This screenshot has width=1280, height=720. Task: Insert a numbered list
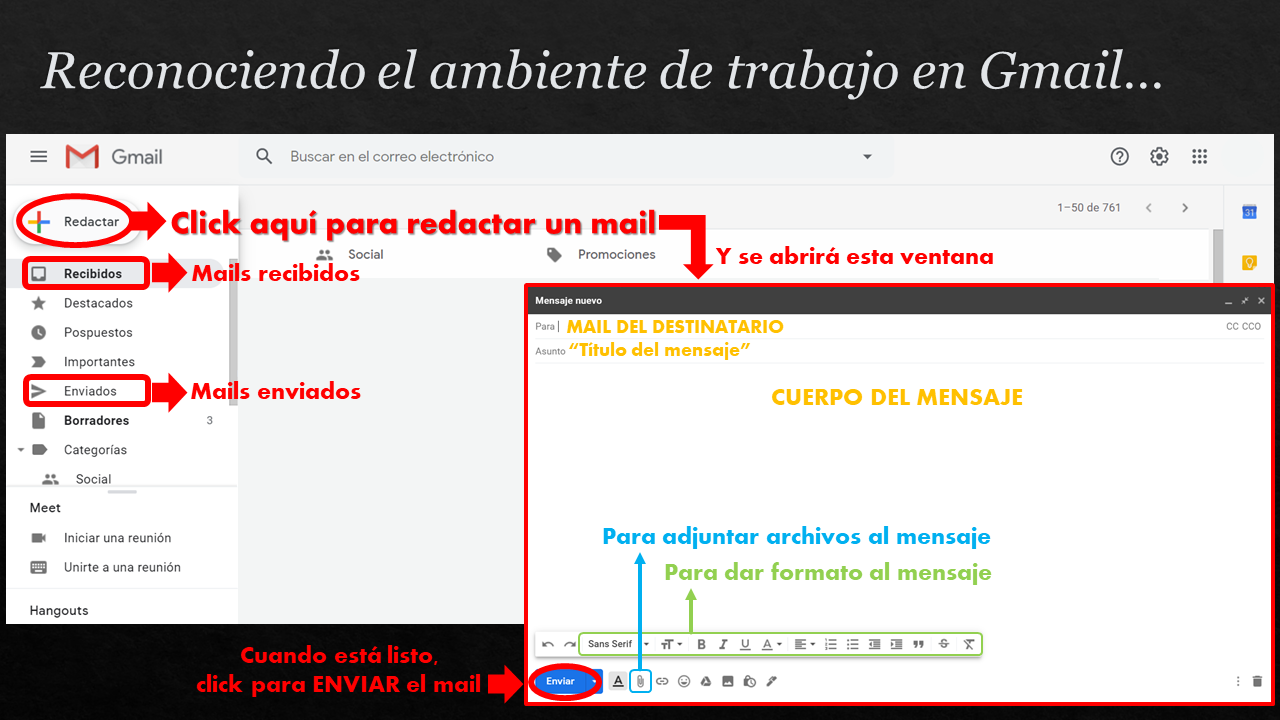[831, 645]
